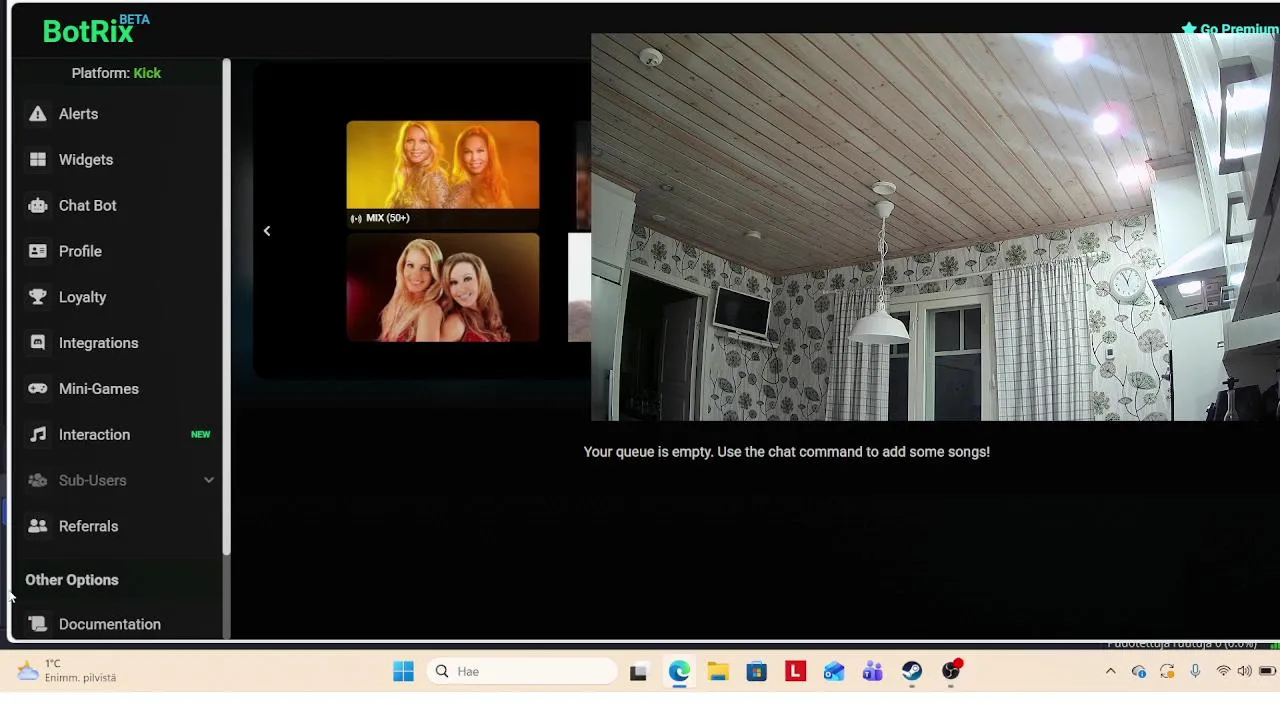Click the Go Premium star icon

point(1189,29)
